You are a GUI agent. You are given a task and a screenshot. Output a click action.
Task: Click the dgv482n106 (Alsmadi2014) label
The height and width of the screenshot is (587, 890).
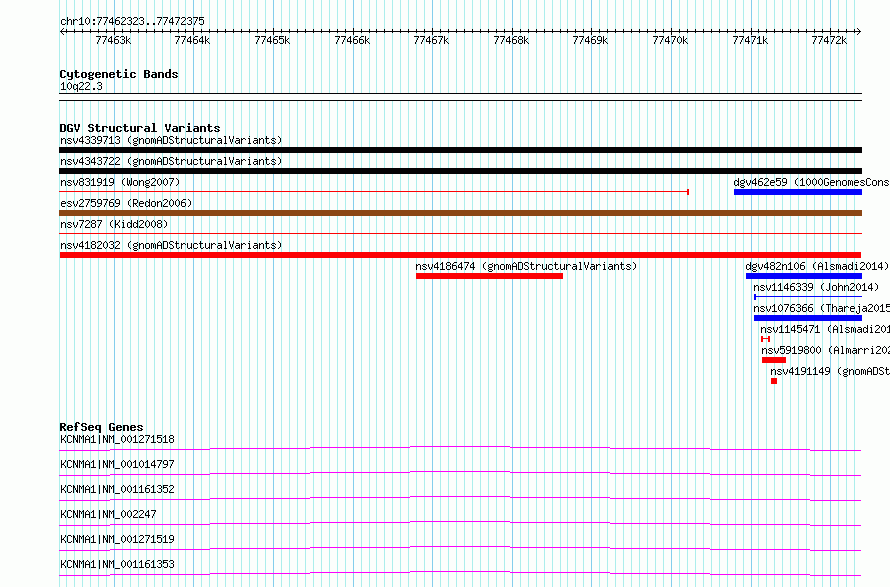click(x=817, y=266)
